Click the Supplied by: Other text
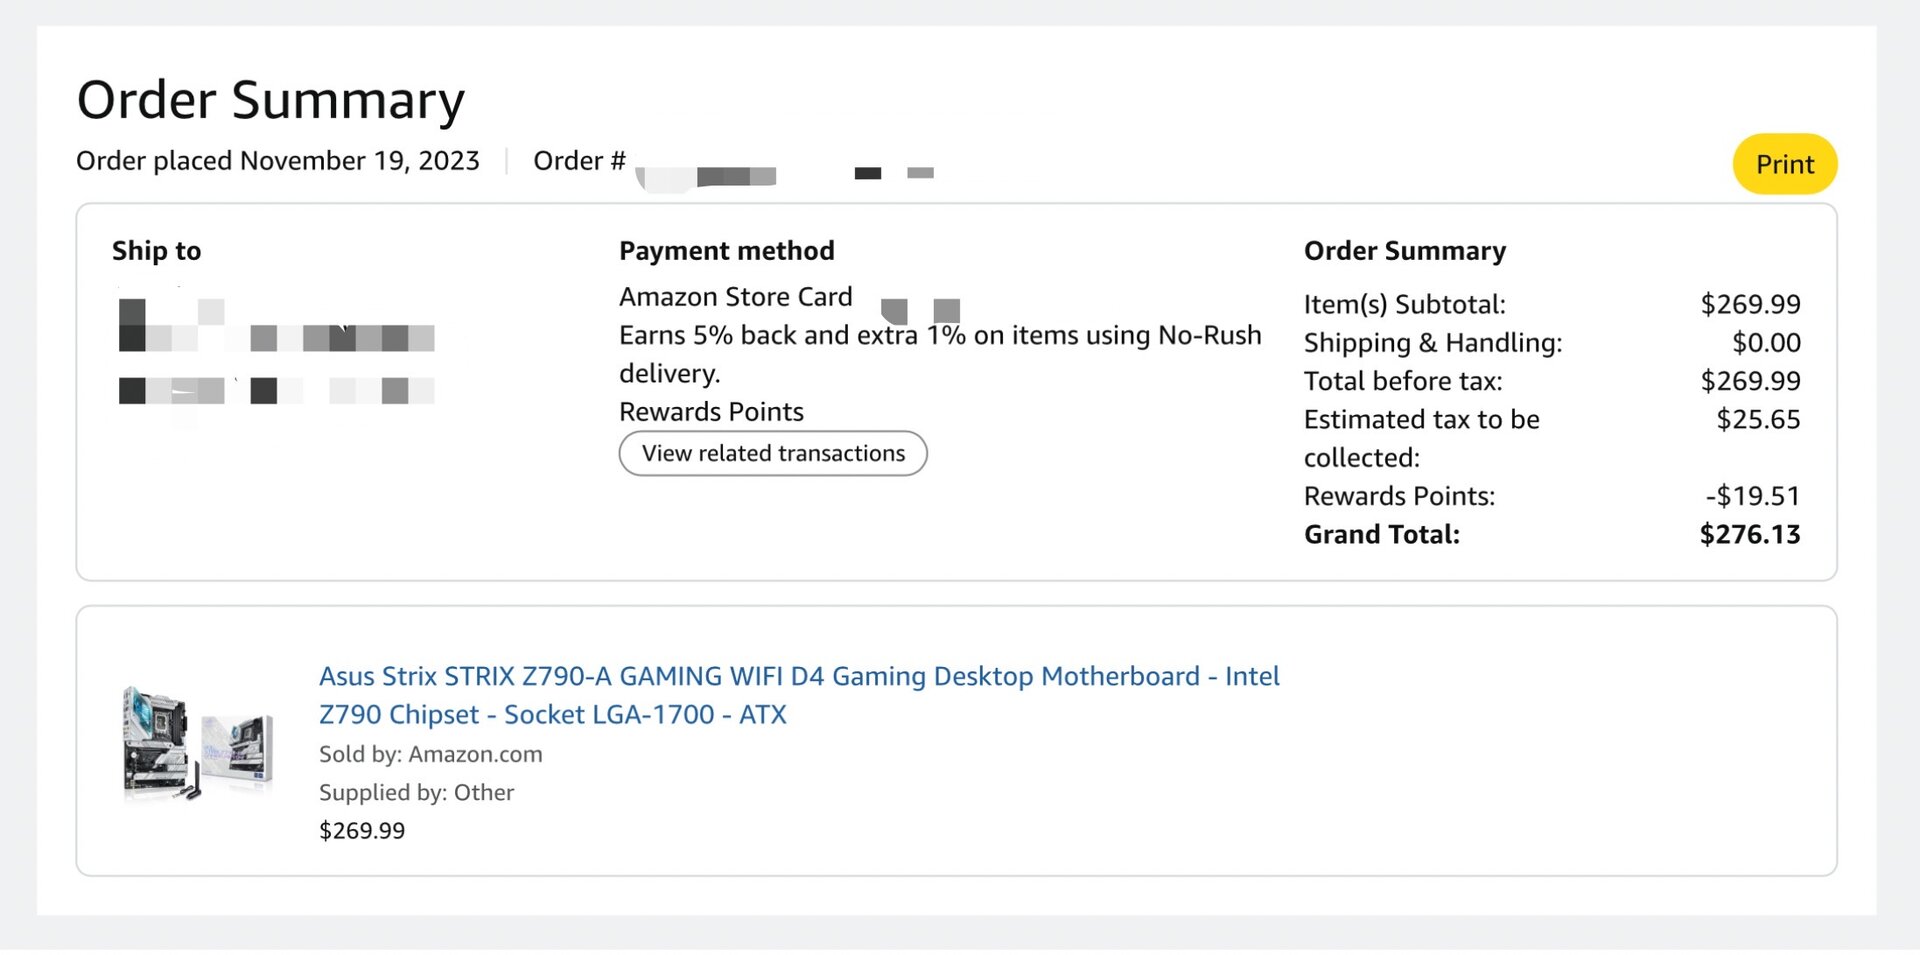The image size is (1920, 955). 416,791
